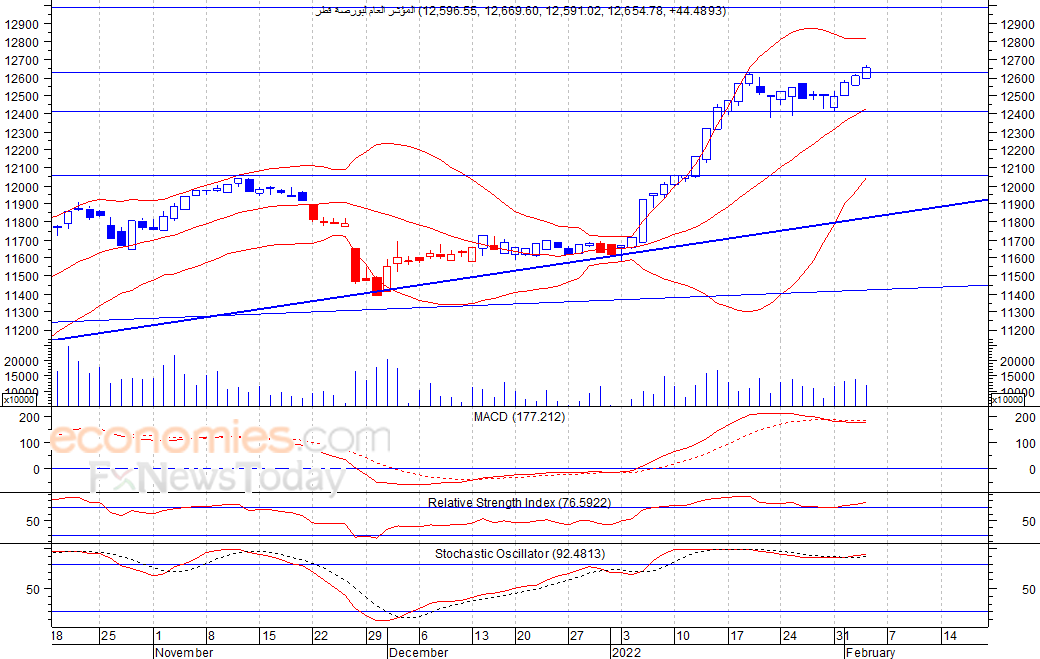The width and height of the screenshot is (1040, 659).
Task: Click the thick blue rising trendline
Action: pyautogui.click(x=519, y=269)
